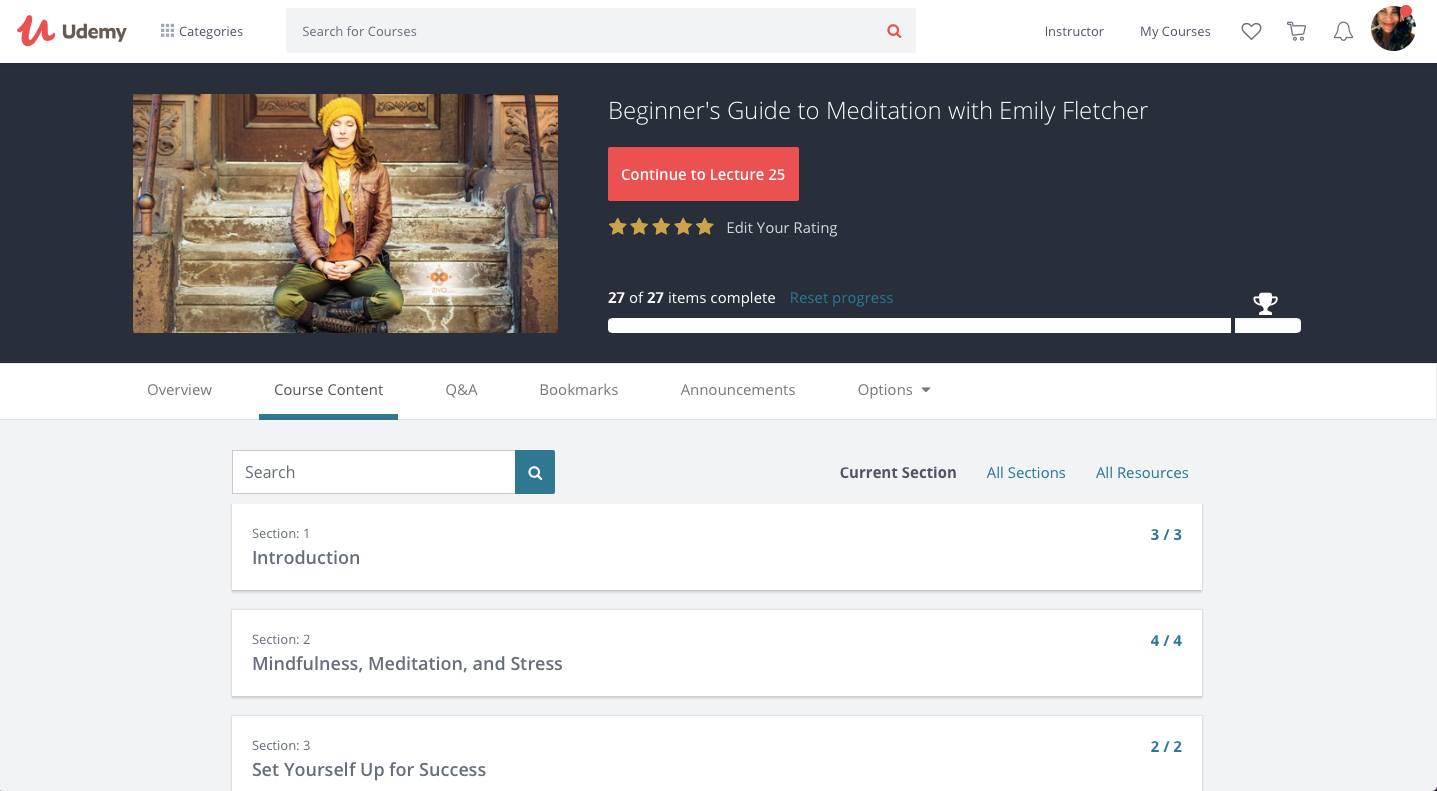Switch to the Overview tab
1437x791 pixels.
coord(179,390)
